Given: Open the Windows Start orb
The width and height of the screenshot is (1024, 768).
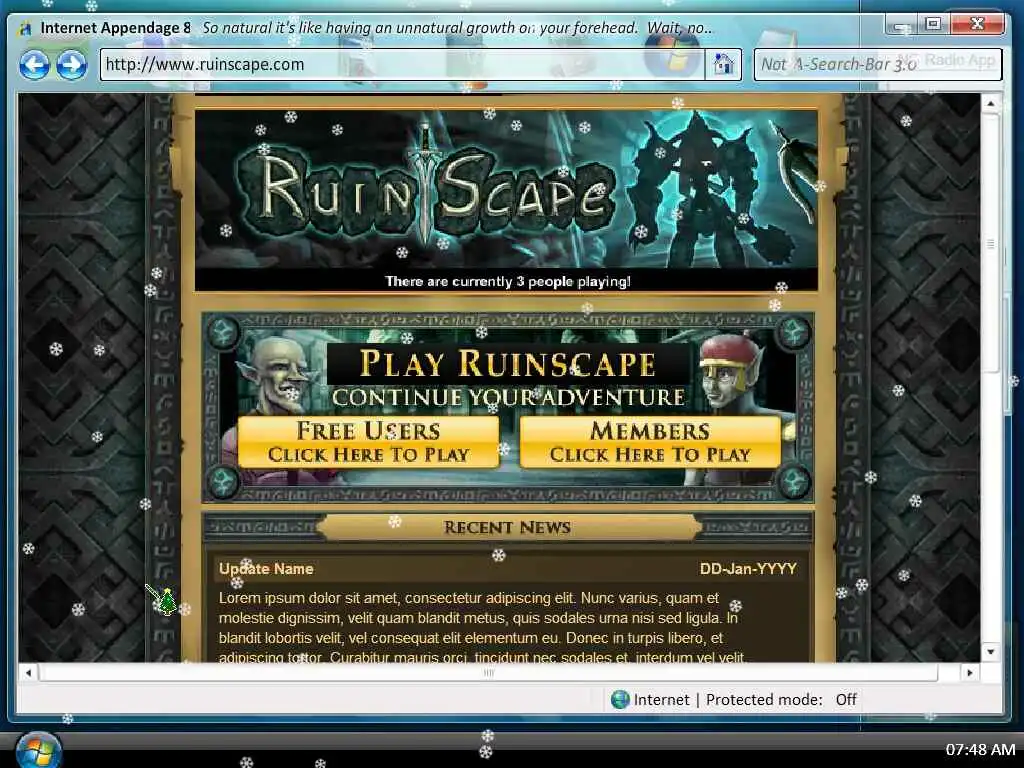Looking at the screenshot, I should pyautogui.click(x=39, y=751).
